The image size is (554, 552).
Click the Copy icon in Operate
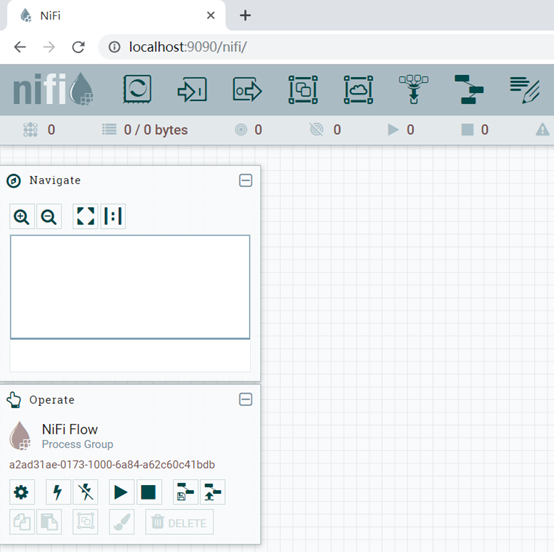[x=22, y=522]
